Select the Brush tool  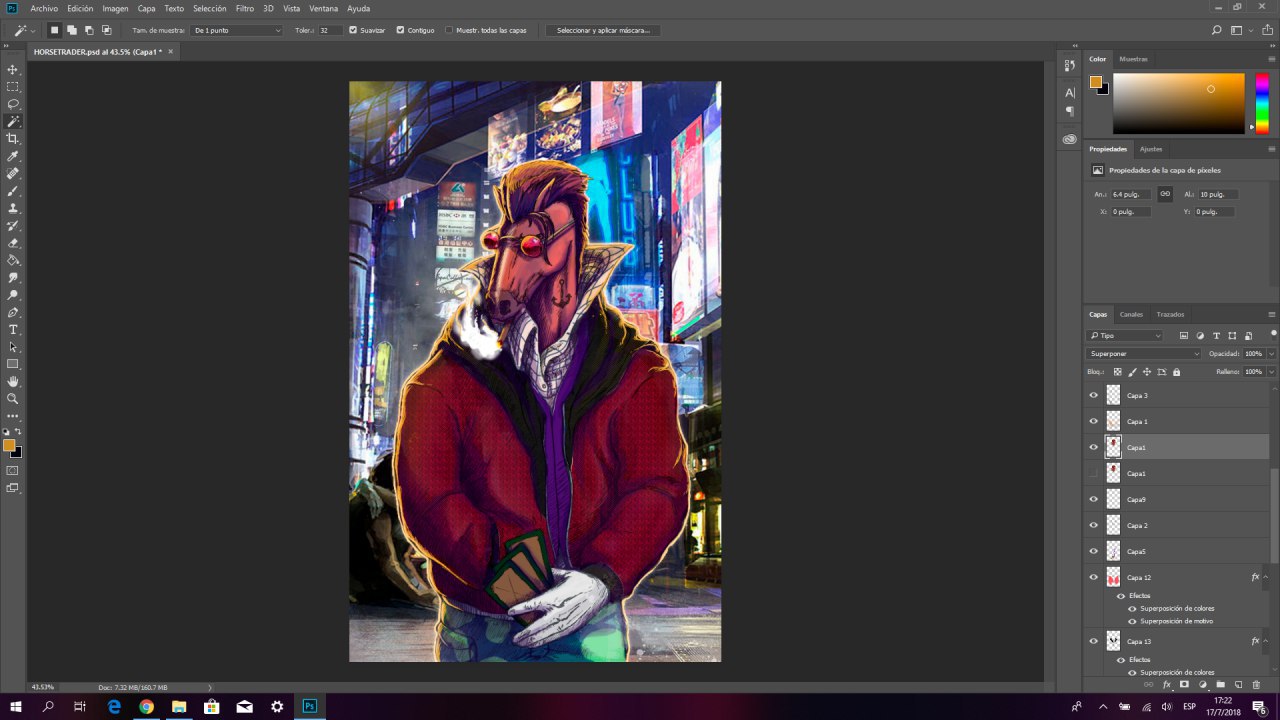(x=13, y=190)
